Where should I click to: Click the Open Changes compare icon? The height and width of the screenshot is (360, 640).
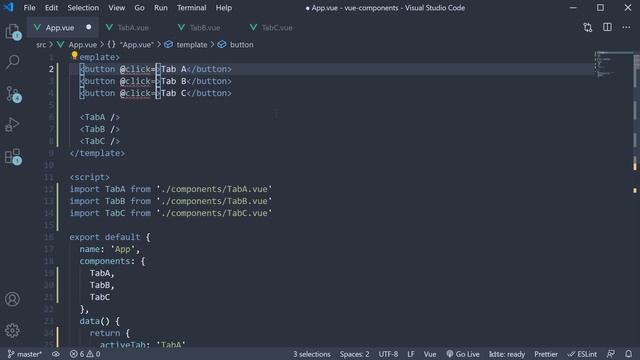[587, 27]
